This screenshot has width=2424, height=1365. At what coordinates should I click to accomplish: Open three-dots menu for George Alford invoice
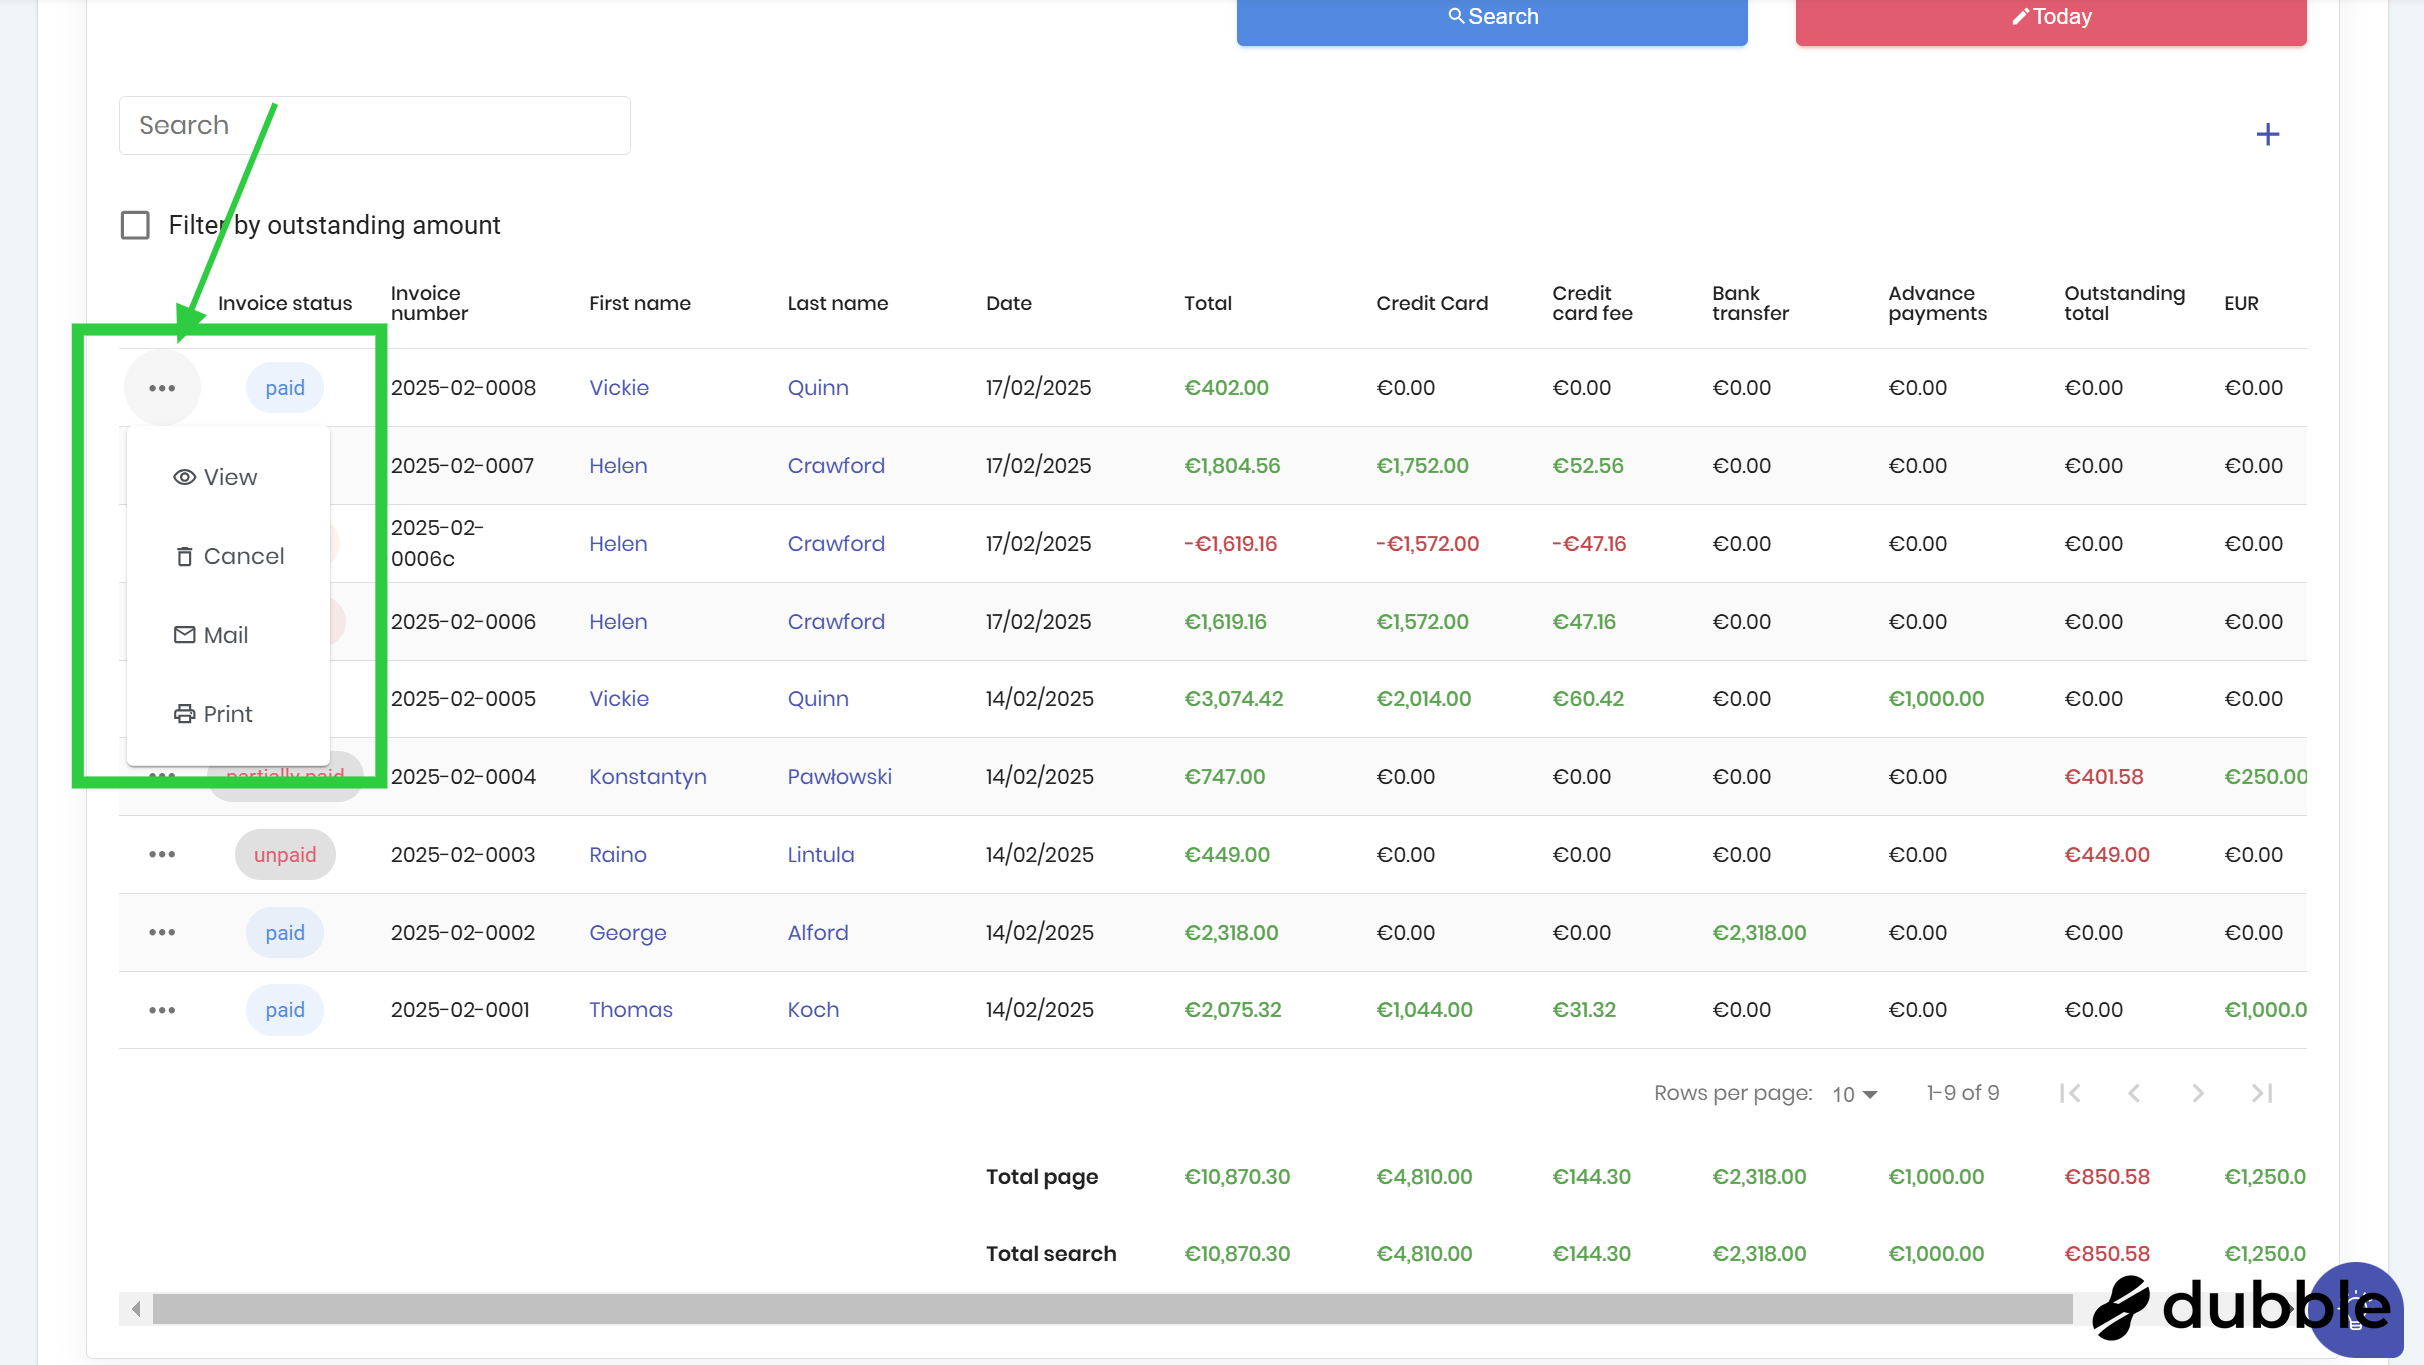pos(162,933)
